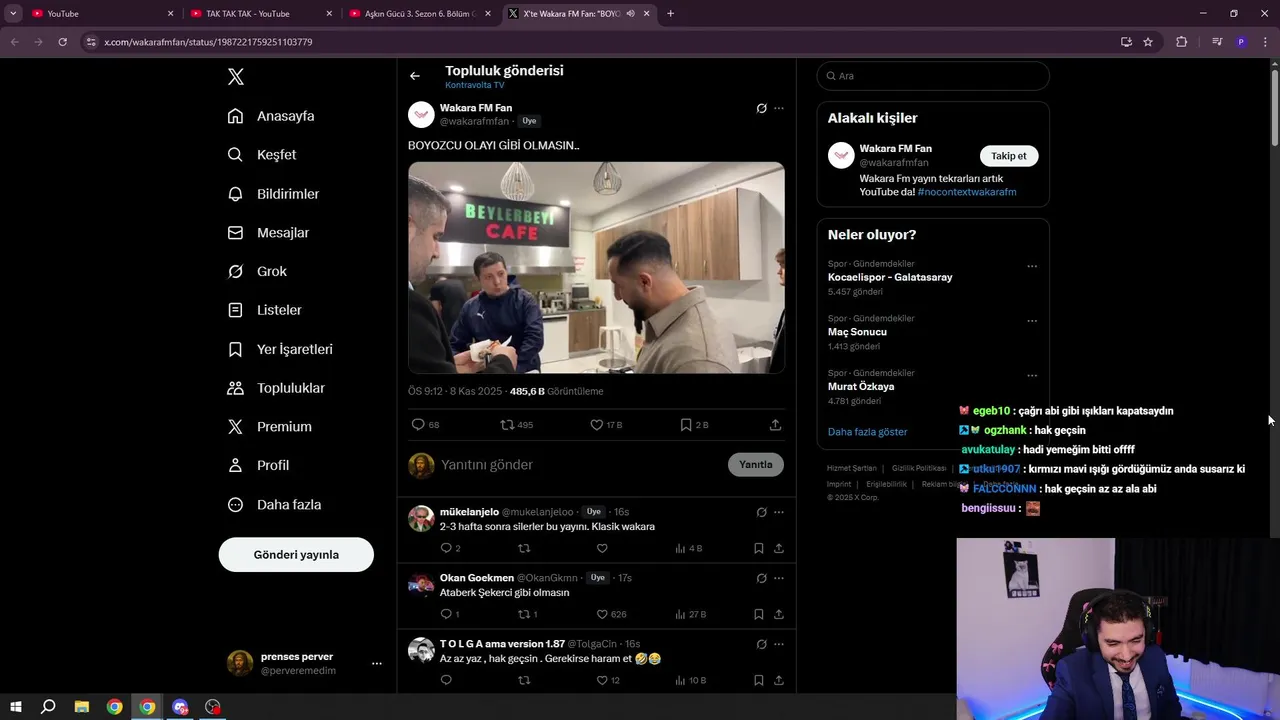Click Grok icon on mükelanjelo reply
The height and width of the screenshot is (720, 1280).
(761, 512)
